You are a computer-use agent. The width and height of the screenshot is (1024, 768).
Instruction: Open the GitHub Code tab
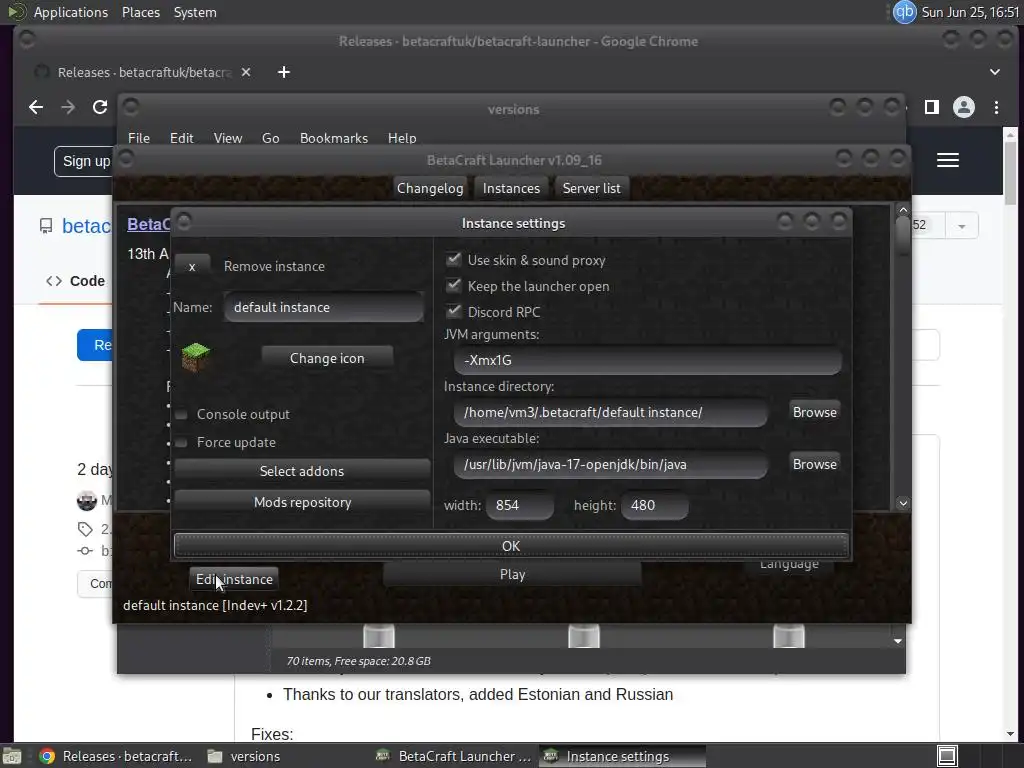coord(75,281)
